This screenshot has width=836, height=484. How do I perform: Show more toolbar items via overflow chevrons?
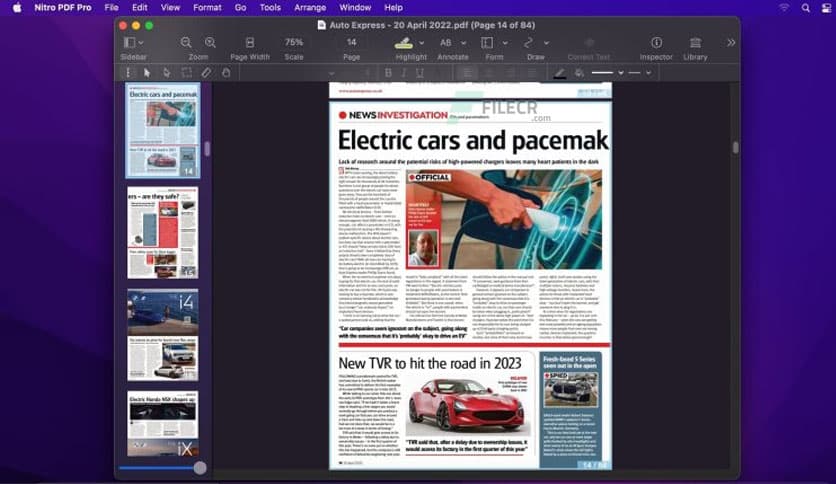(731, 43)
